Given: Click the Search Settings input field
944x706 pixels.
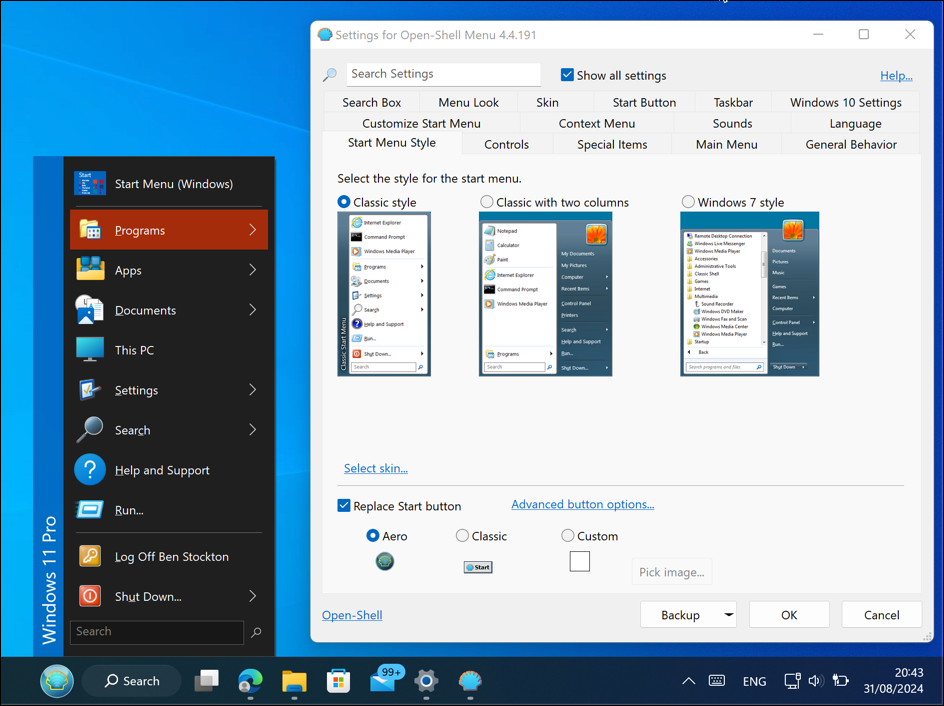Looking at the screenshot, I should (x=443, y=74).
